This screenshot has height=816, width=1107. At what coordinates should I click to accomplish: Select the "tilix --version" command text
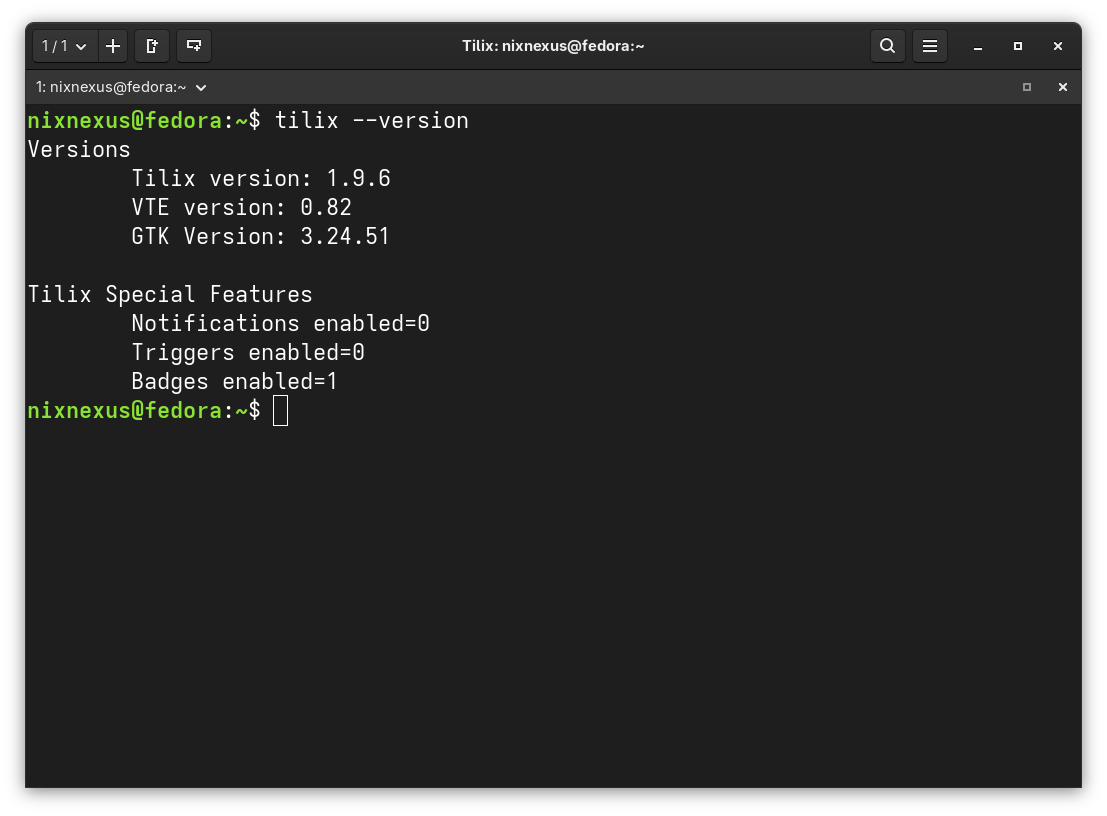370,120
